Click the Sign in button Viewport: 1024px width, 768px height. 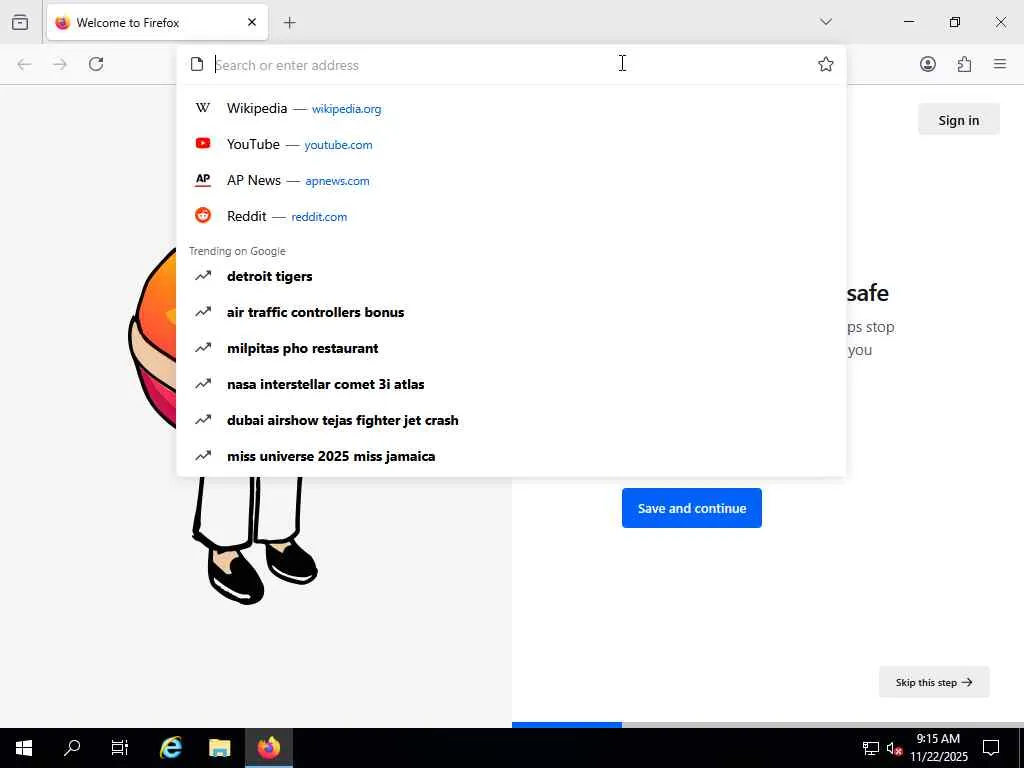coord(958,120)
